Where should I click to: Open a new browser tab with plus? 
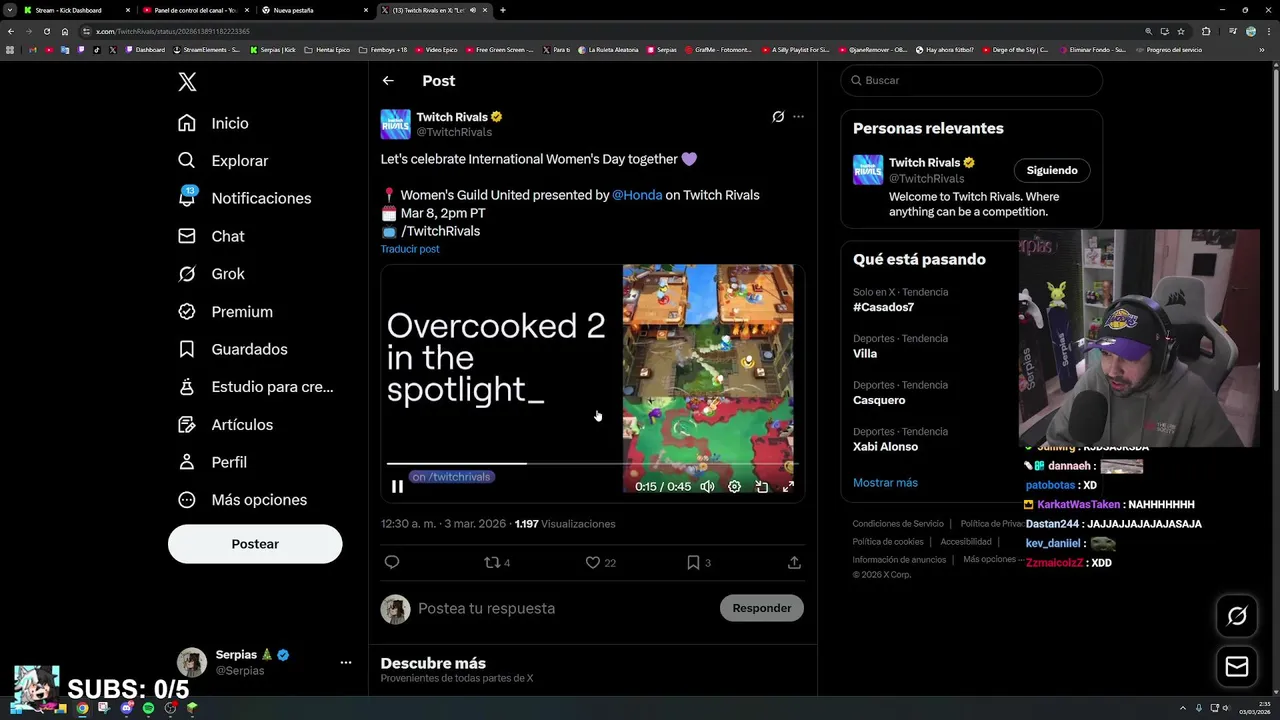503,10
